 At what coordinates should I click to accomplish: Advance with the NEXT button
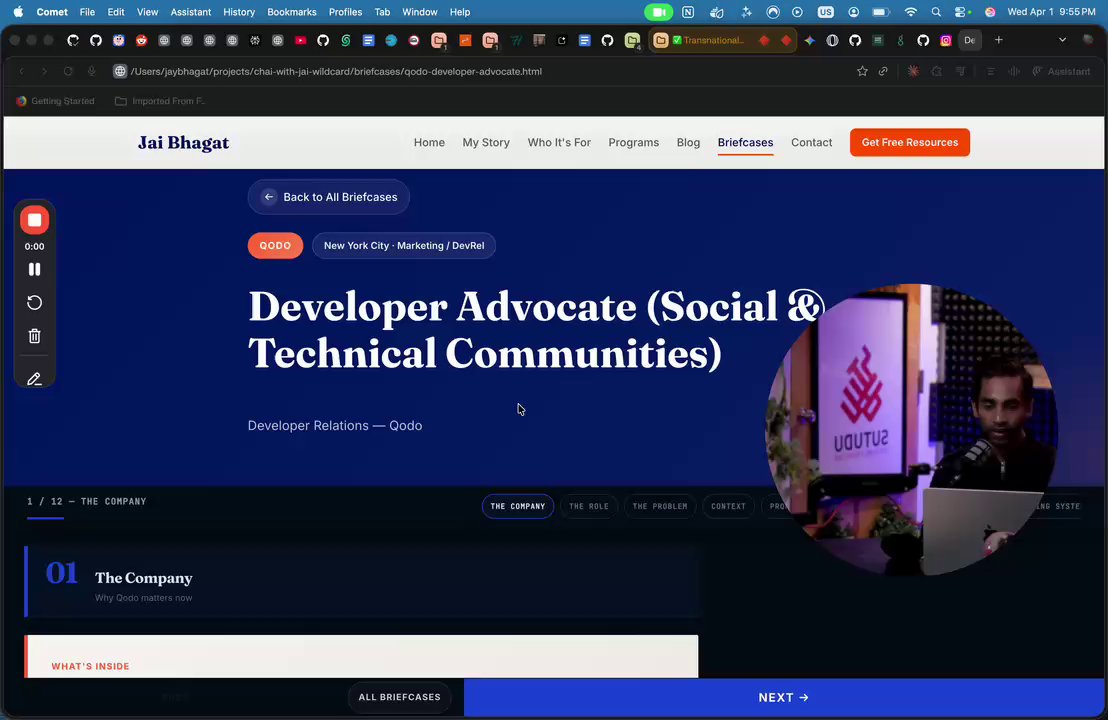coord(783,697)
